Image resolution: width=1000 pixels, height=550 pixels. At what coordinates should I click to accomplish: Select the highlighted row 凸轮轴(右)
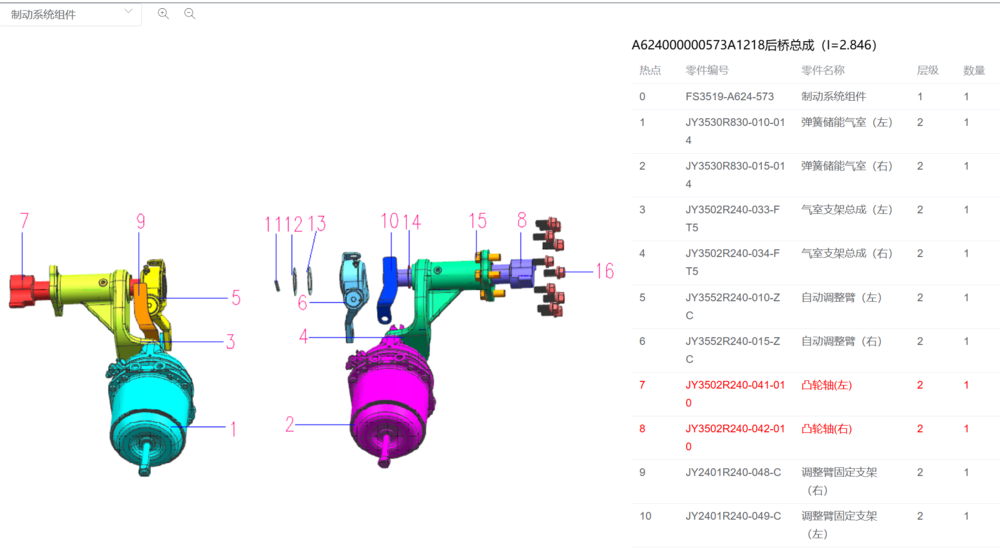(825, 429)
